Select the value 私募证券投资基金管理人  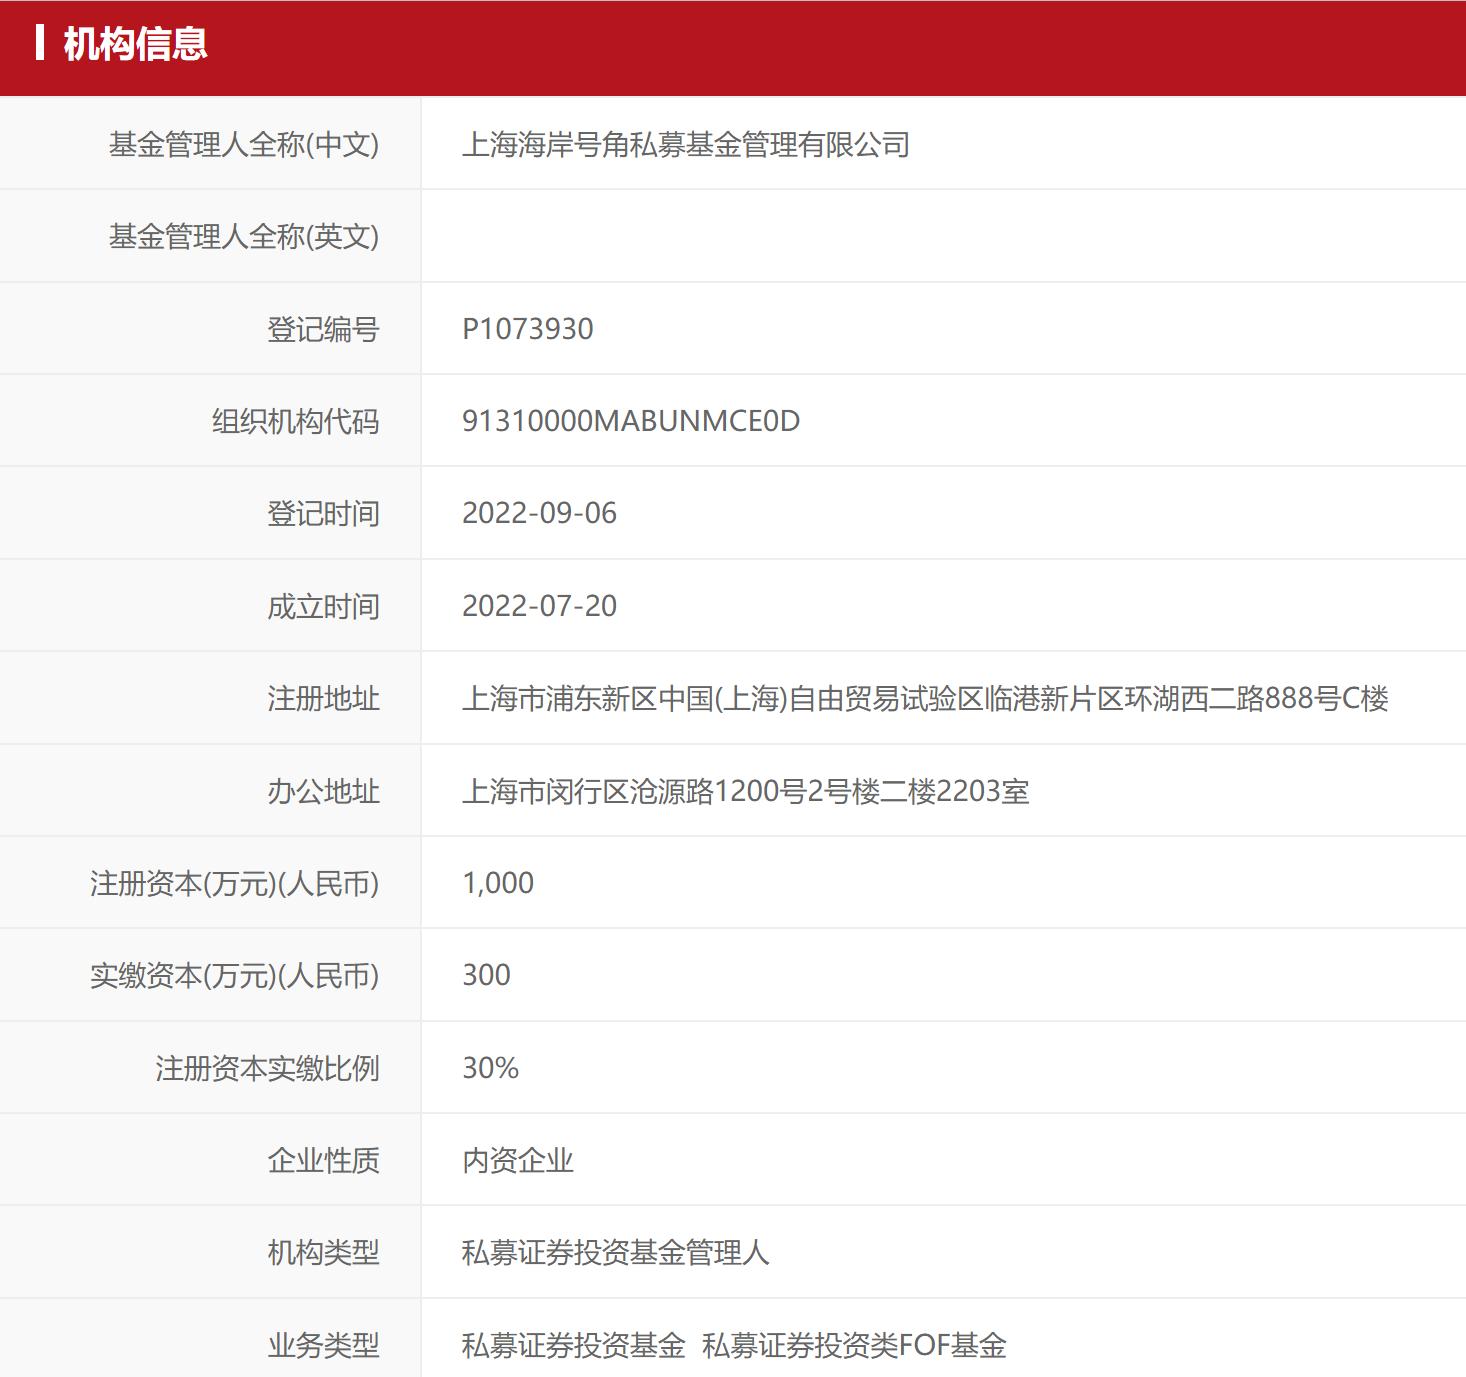point(616,1252)
